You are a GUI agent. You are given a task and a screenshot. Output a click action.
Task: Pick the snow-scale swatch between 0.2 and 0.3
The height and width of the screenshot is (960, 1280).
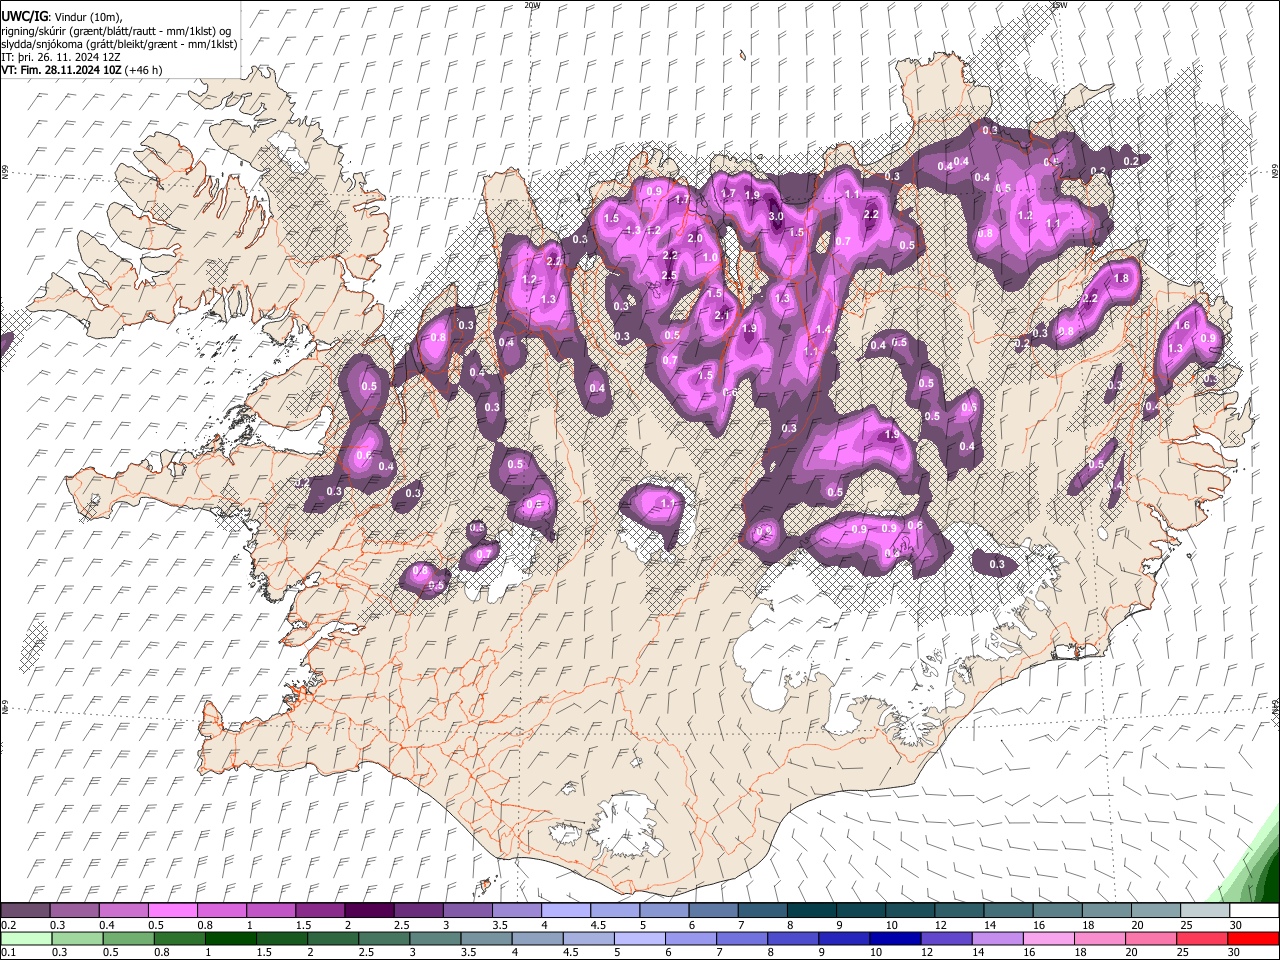[25, 911]
